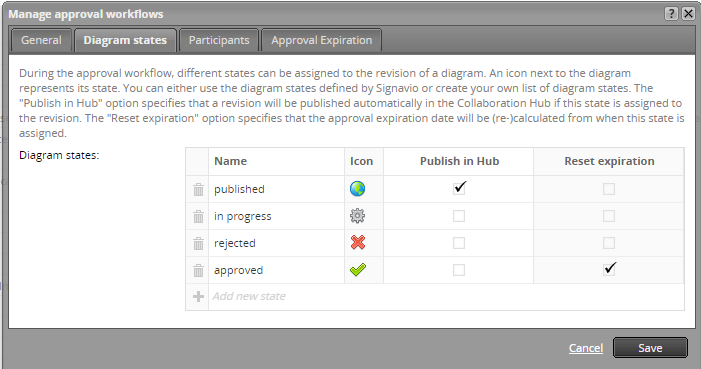
Task: Open the Participants tab
Action: tap(219, 40)
